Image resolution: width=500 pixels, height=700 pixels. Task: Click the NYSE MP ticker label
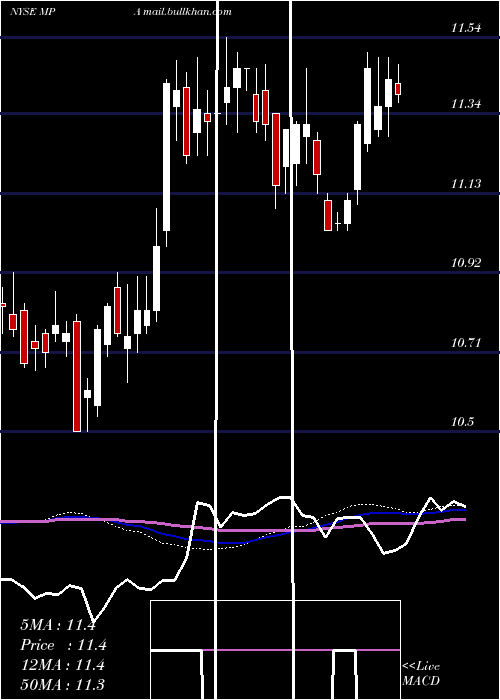tap(32, 12)
